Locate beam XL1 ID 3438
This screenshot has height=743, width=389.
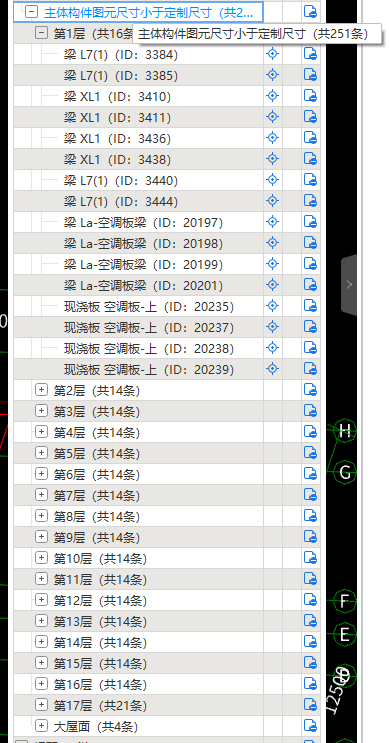272,159
